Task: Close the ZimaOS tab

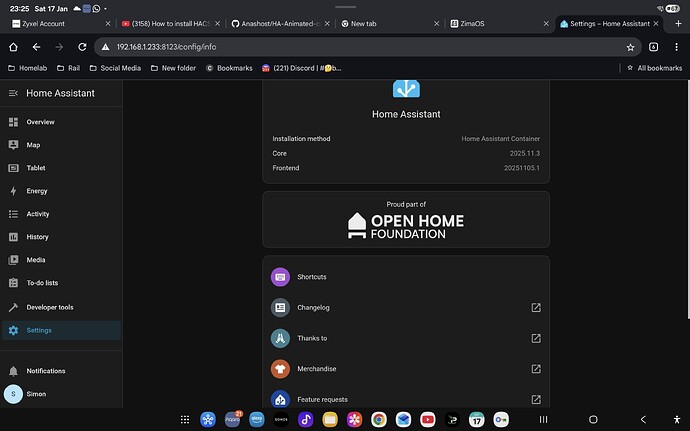Action: (x=546, y=24)
